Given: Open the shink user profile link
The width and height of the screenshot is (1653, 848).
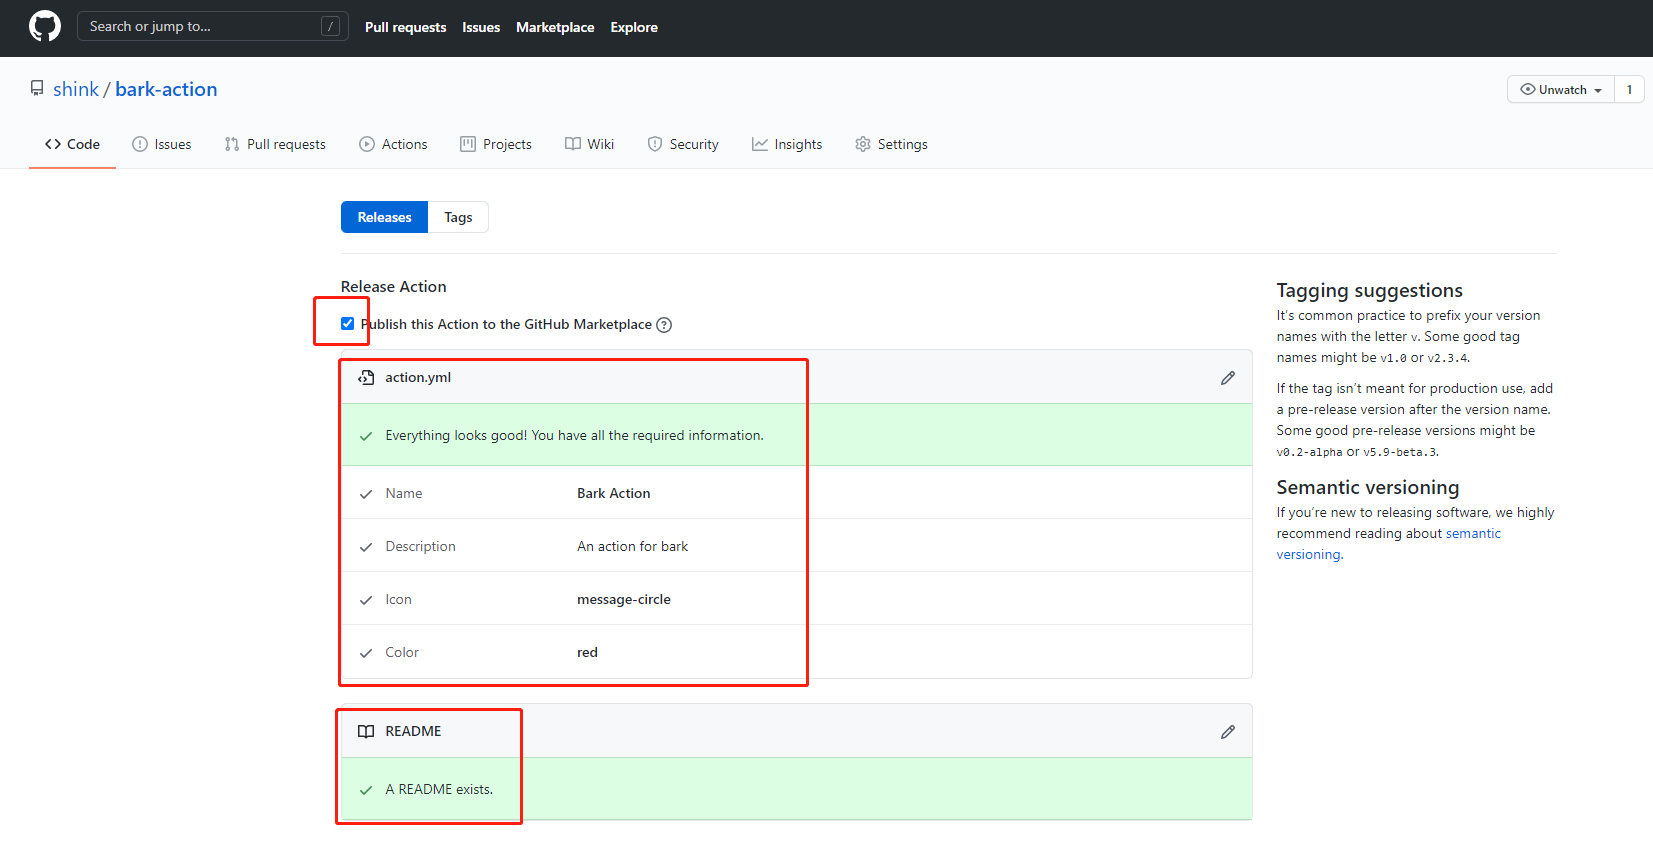Looking at the screenshot, I should click(x=76, y=89).
